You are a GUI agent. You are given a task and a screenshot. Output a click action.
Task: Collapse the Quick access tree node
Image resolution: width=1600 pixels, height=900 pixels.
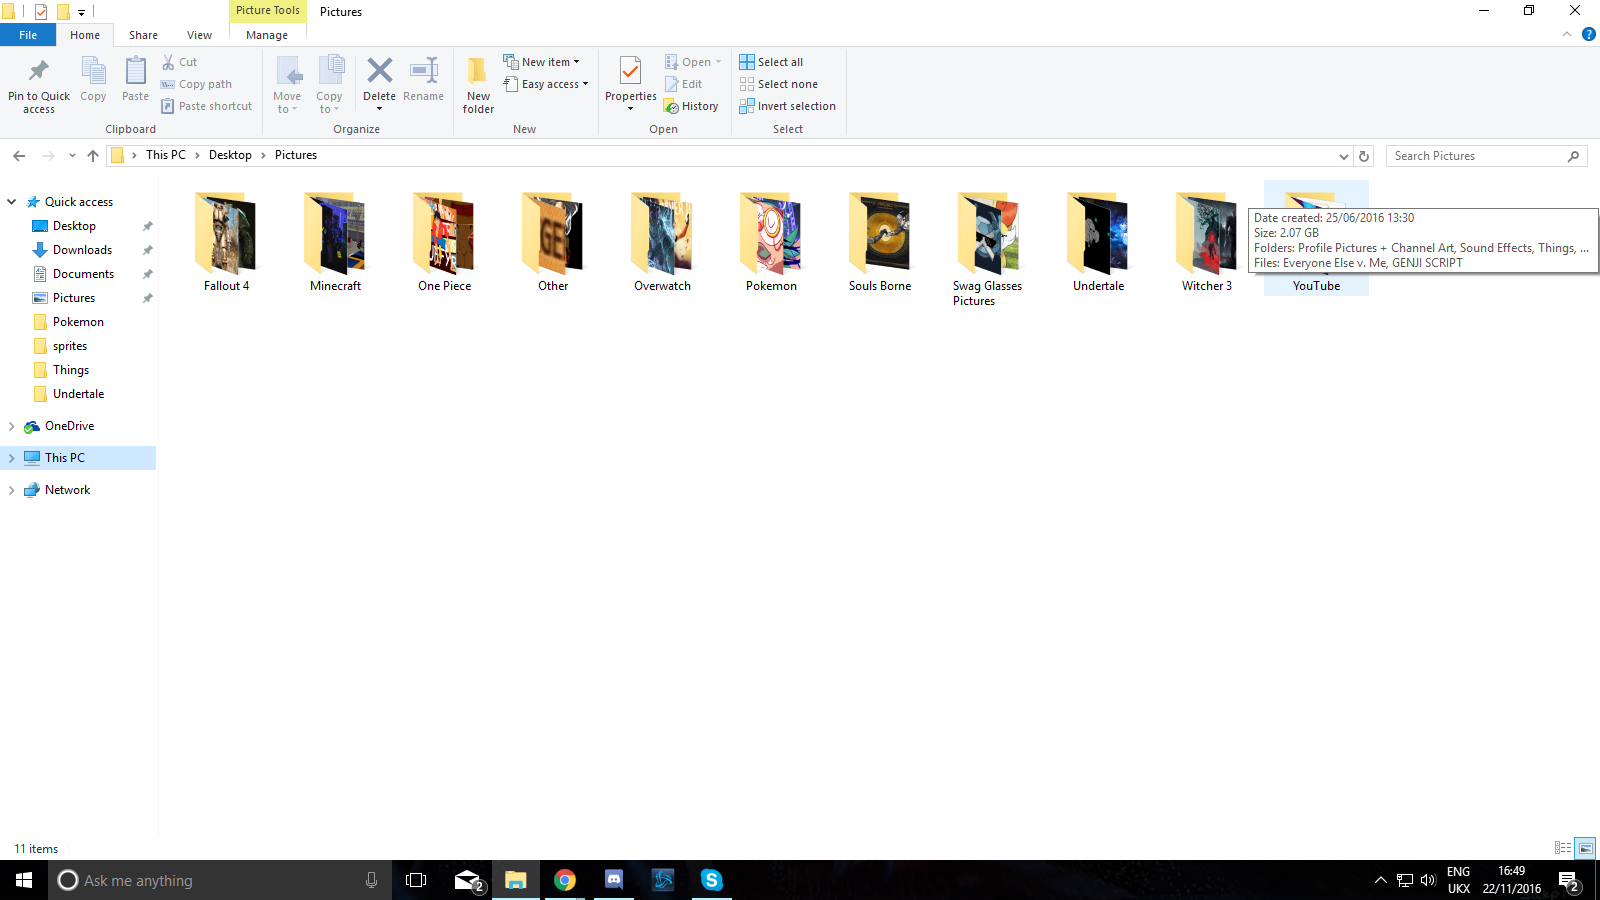pyautogui.click(x=12, y=202)
